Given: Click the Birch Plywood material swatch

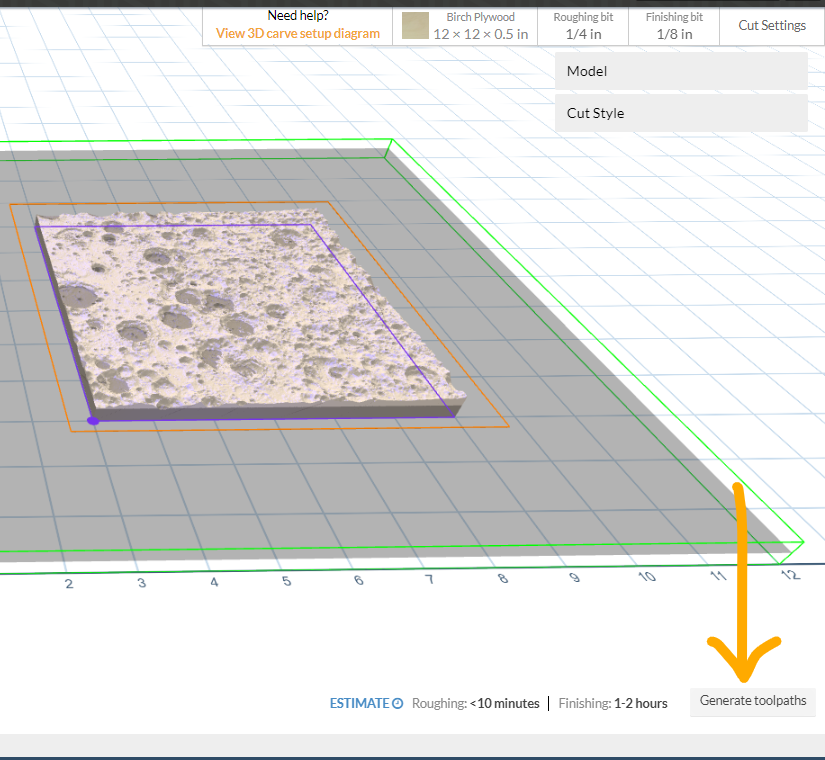Looking at the screenshot, I should coord(416,26).
